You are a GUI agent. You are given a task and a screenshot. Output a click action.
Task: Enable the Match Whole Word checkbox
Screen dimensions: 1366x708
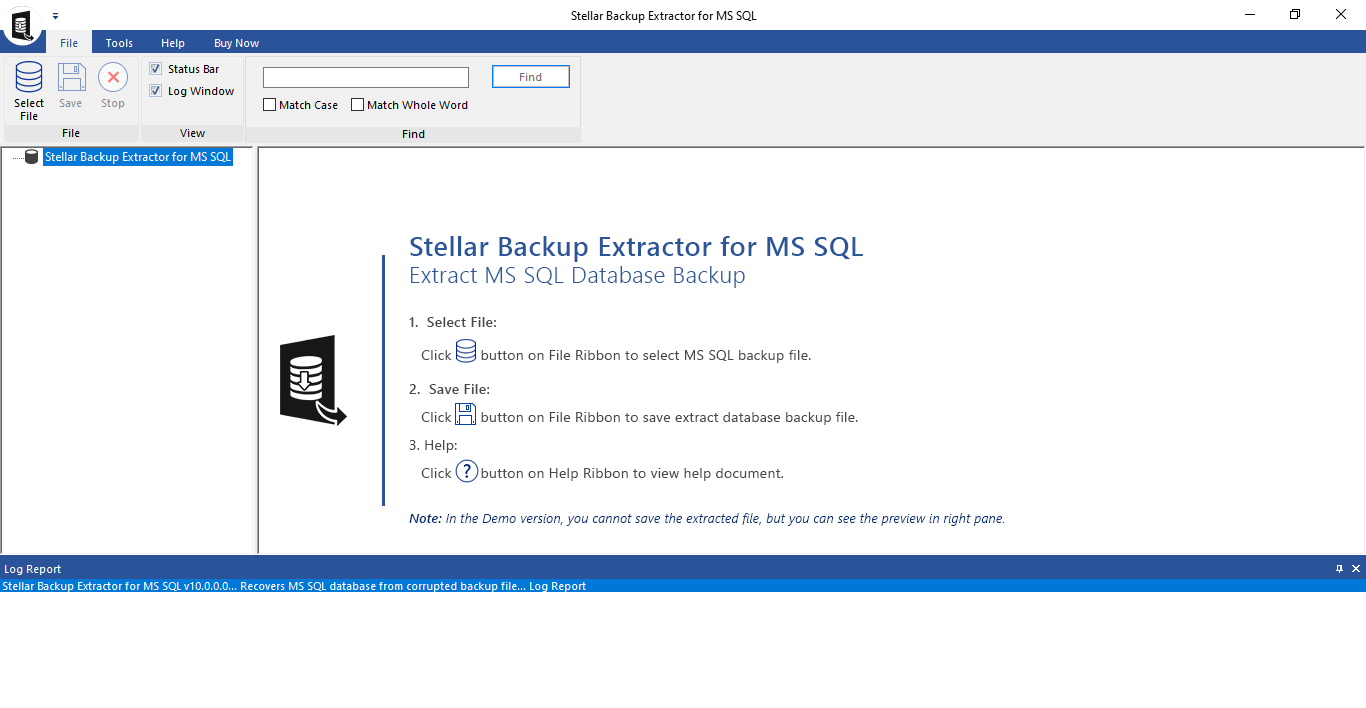358,105
